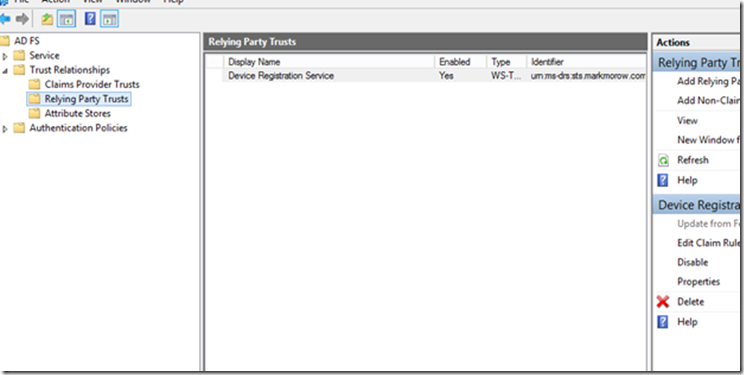Click the Back arrow toolbar icon

(x=5, y=19)
